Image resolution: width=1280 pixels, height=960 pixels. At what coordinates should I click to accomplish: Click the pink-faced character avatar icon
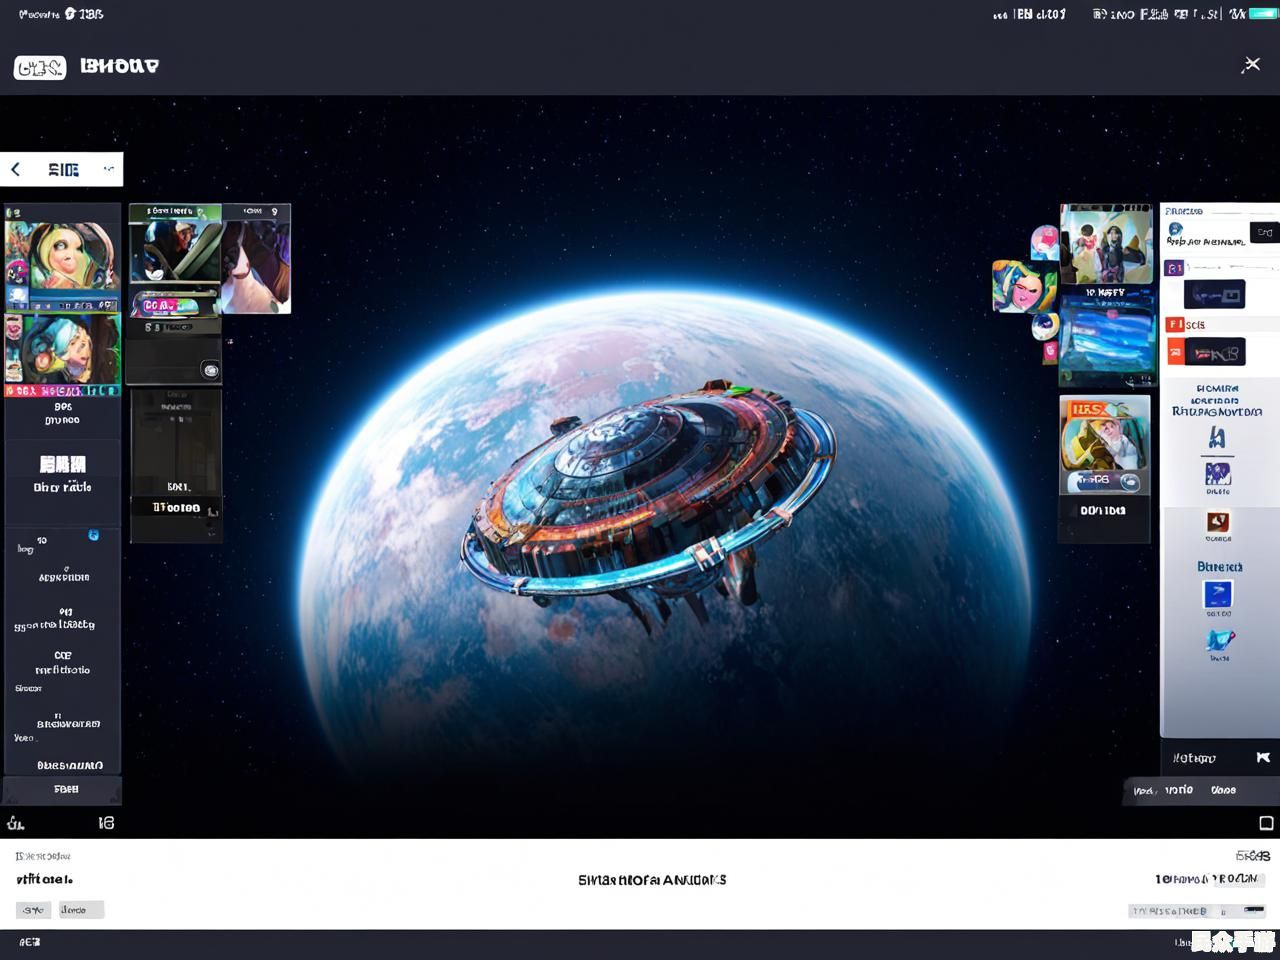pyautogui.click(x=1022, y=288)
